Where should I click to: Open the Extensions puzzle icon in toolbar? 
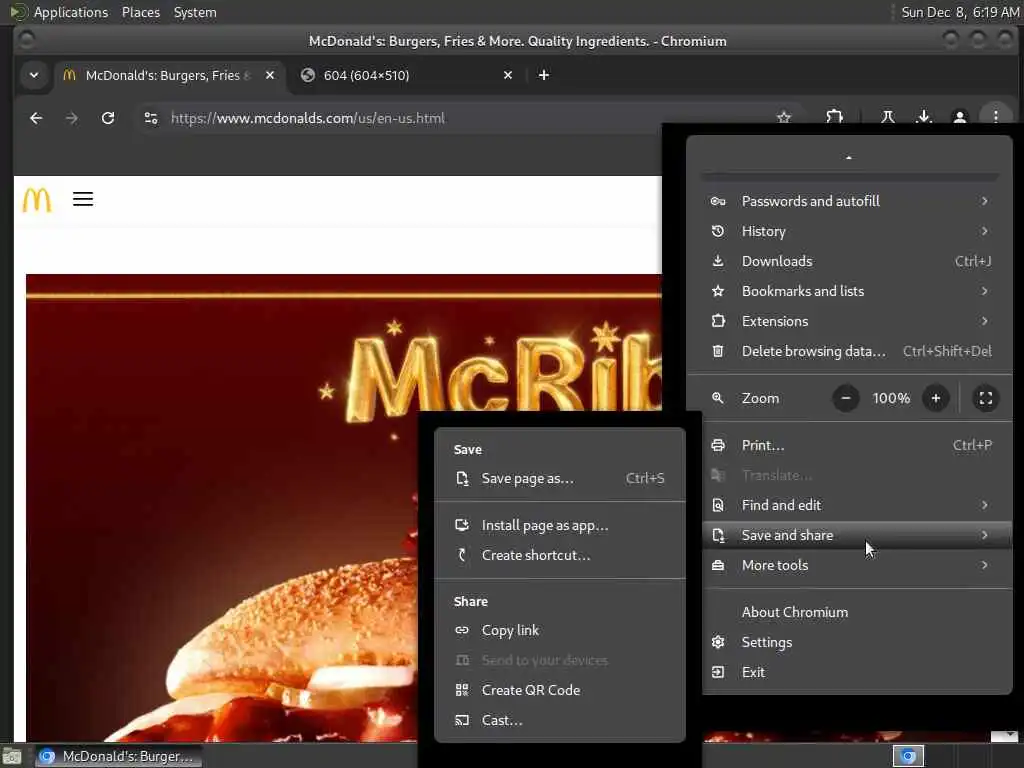point(834,118)
